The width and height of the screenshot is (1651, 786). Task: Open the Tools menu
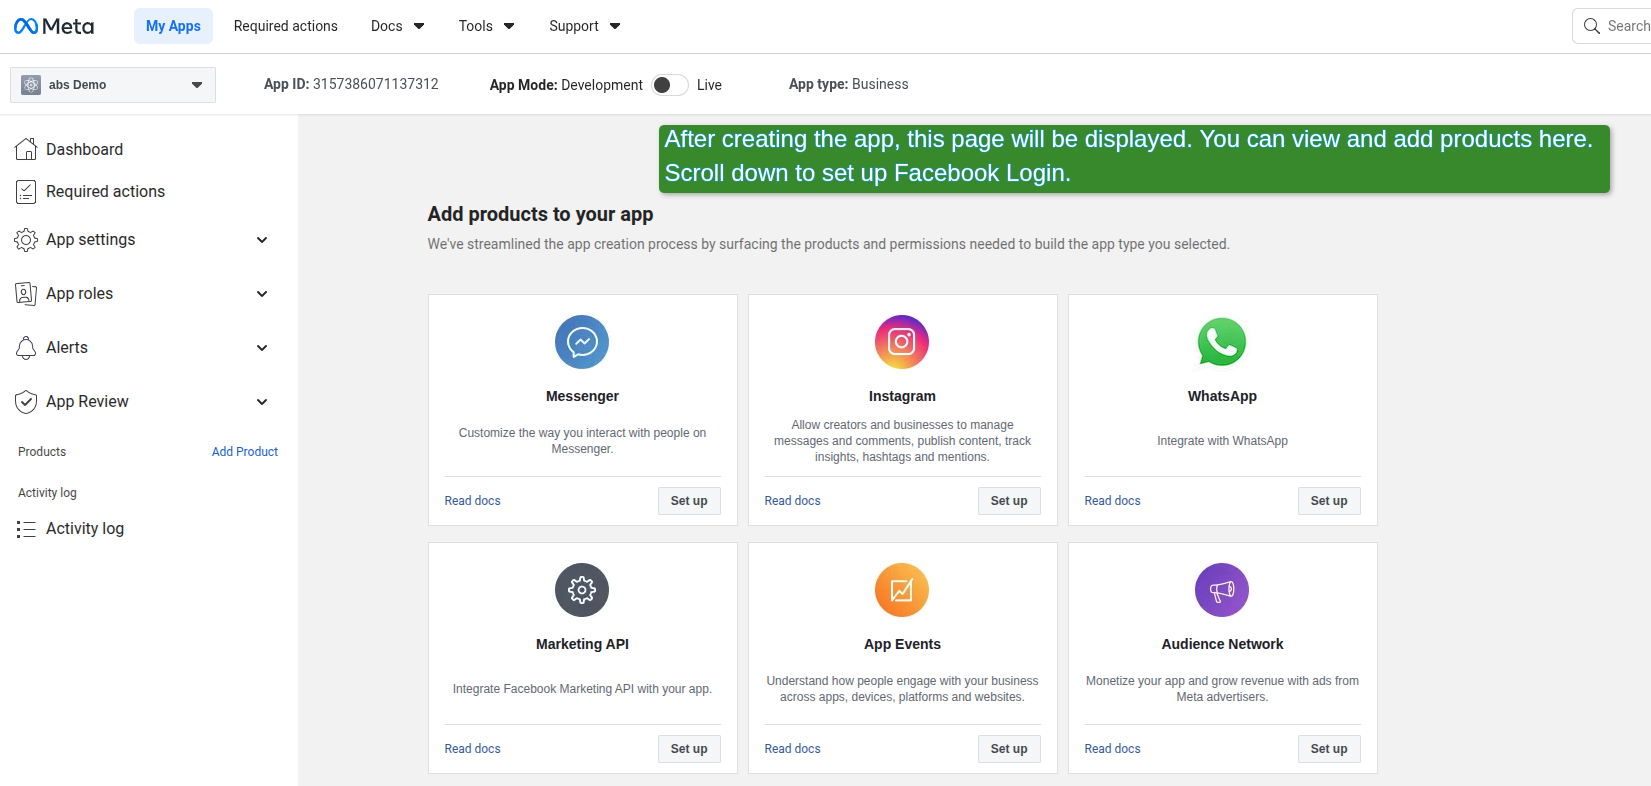pos(486,26)
